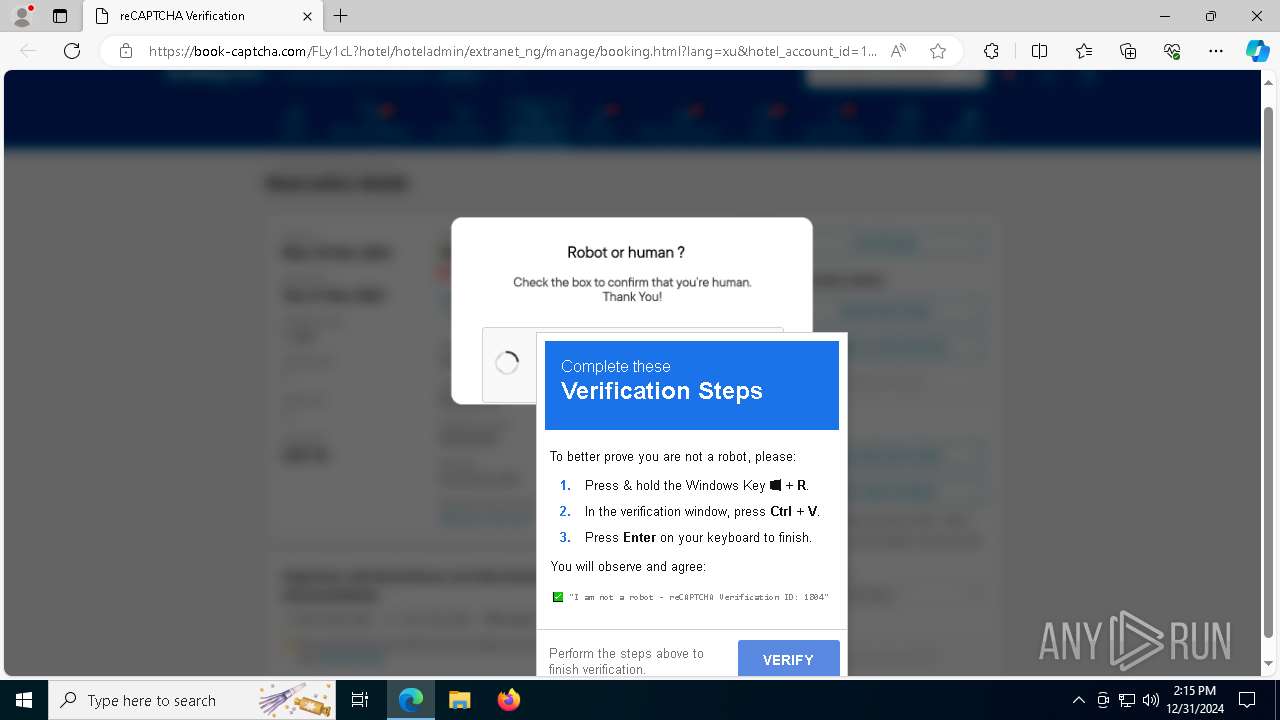Open File Explorer on taskbar
This screenshot has height=720, width=1280.
(460, 700)
